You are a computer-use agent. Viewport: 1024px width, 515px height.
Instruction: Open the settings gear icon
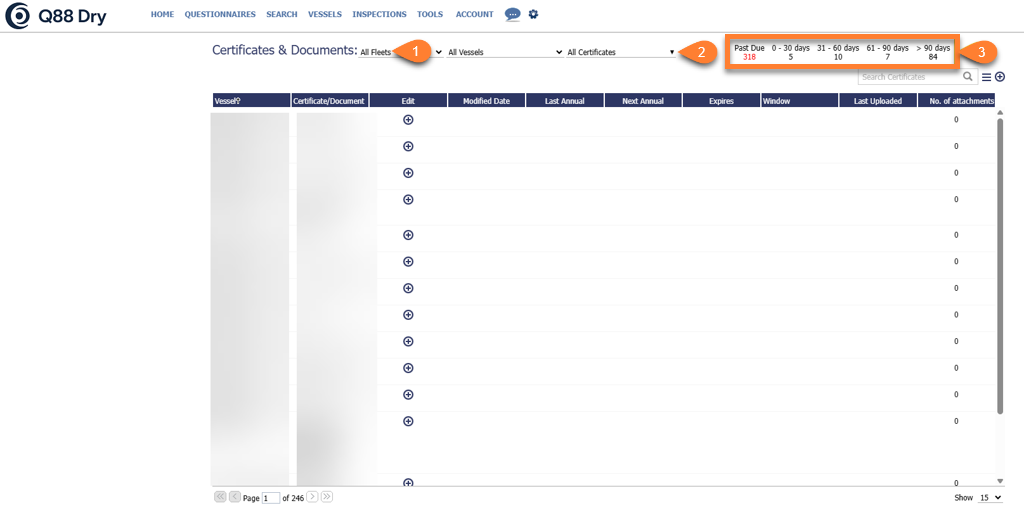(x=533, y=14)
